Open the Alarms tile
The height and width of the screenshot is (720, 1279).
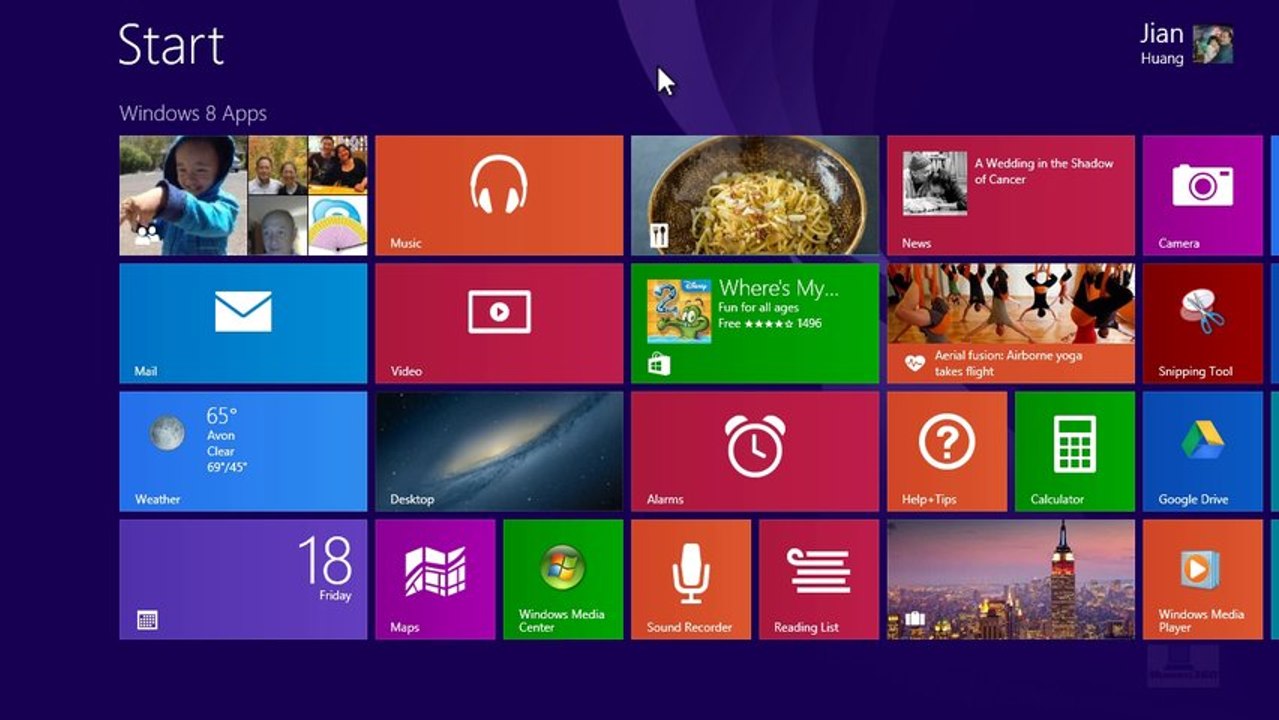point(755,451)
